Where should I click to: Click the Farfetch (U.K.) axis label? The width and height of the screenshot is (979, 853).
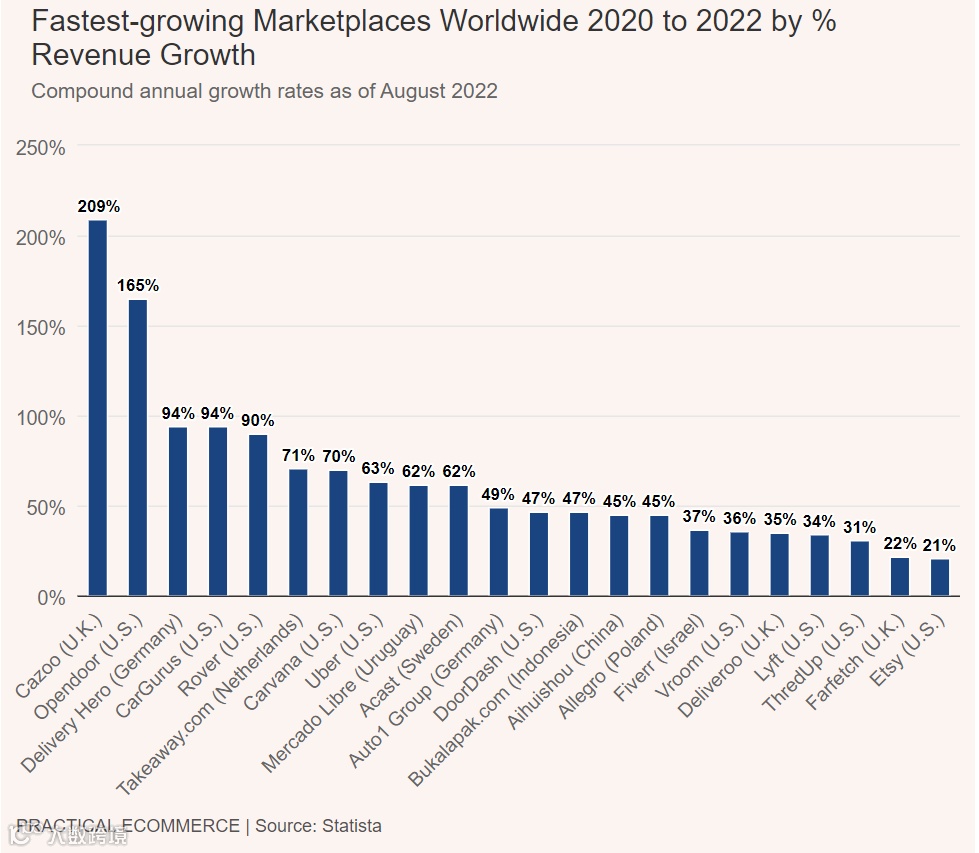855,662
